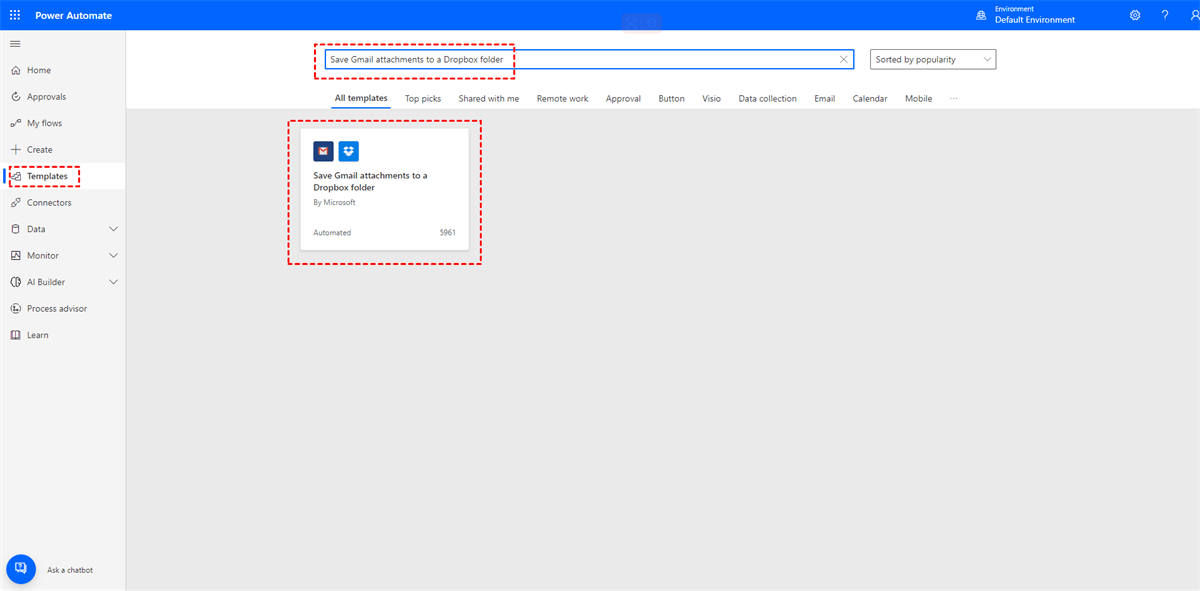The height and width of the screenshot is (591, 1200).
Task: Switch to Shared with me tab
Action: tap(489, 99)
